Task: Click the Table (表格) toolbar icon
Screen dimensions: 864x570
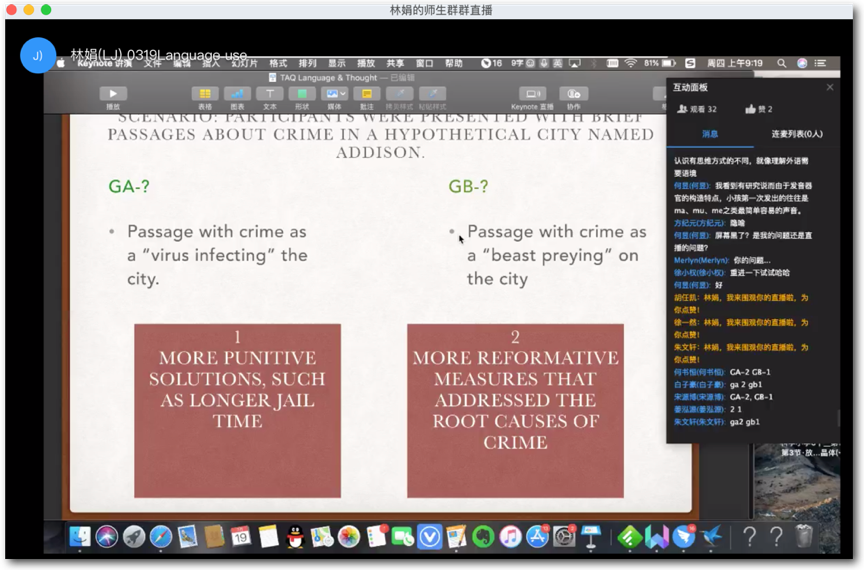Action: (x=205, y=94)
